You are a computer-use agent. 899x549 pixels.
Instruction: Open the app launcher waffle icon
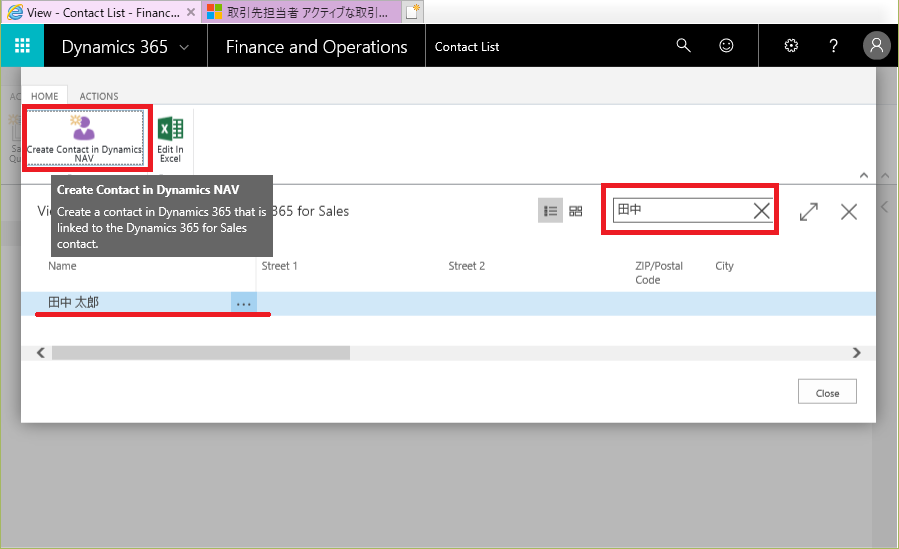click(22, 46)
